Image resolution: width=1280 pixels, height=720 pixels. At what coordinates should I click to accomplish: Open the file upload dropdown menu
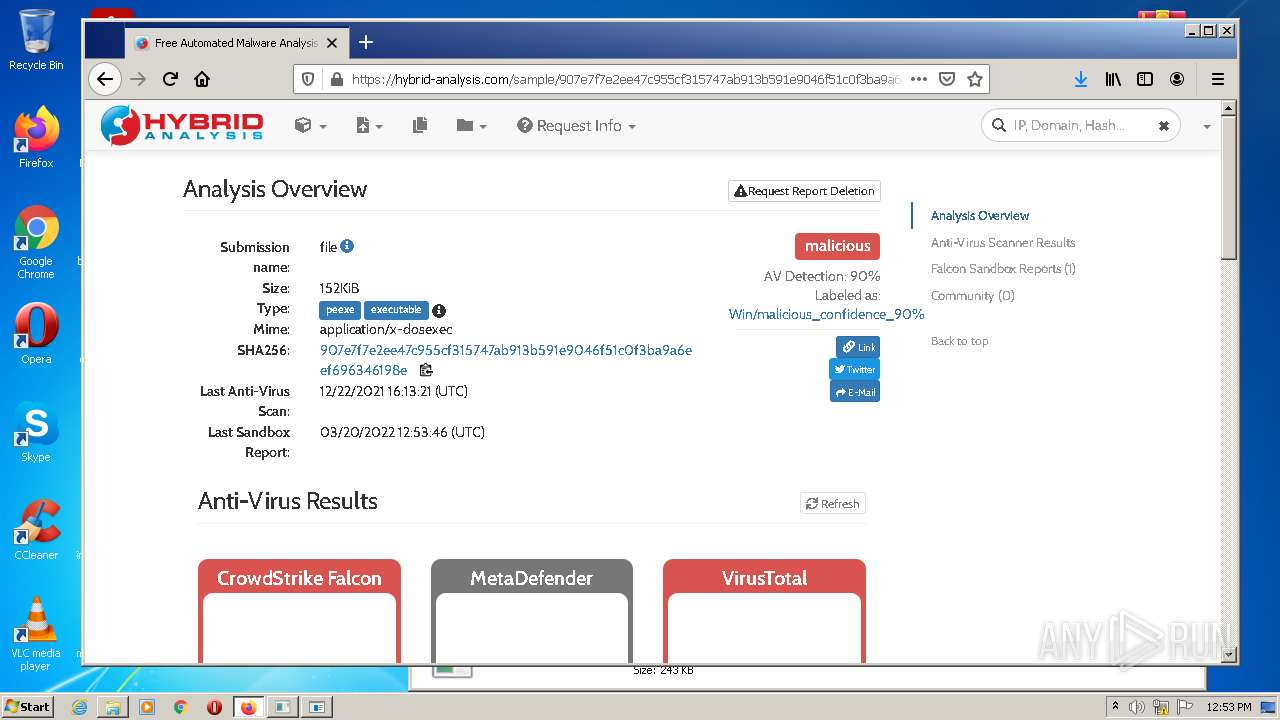tap(369, 125)
